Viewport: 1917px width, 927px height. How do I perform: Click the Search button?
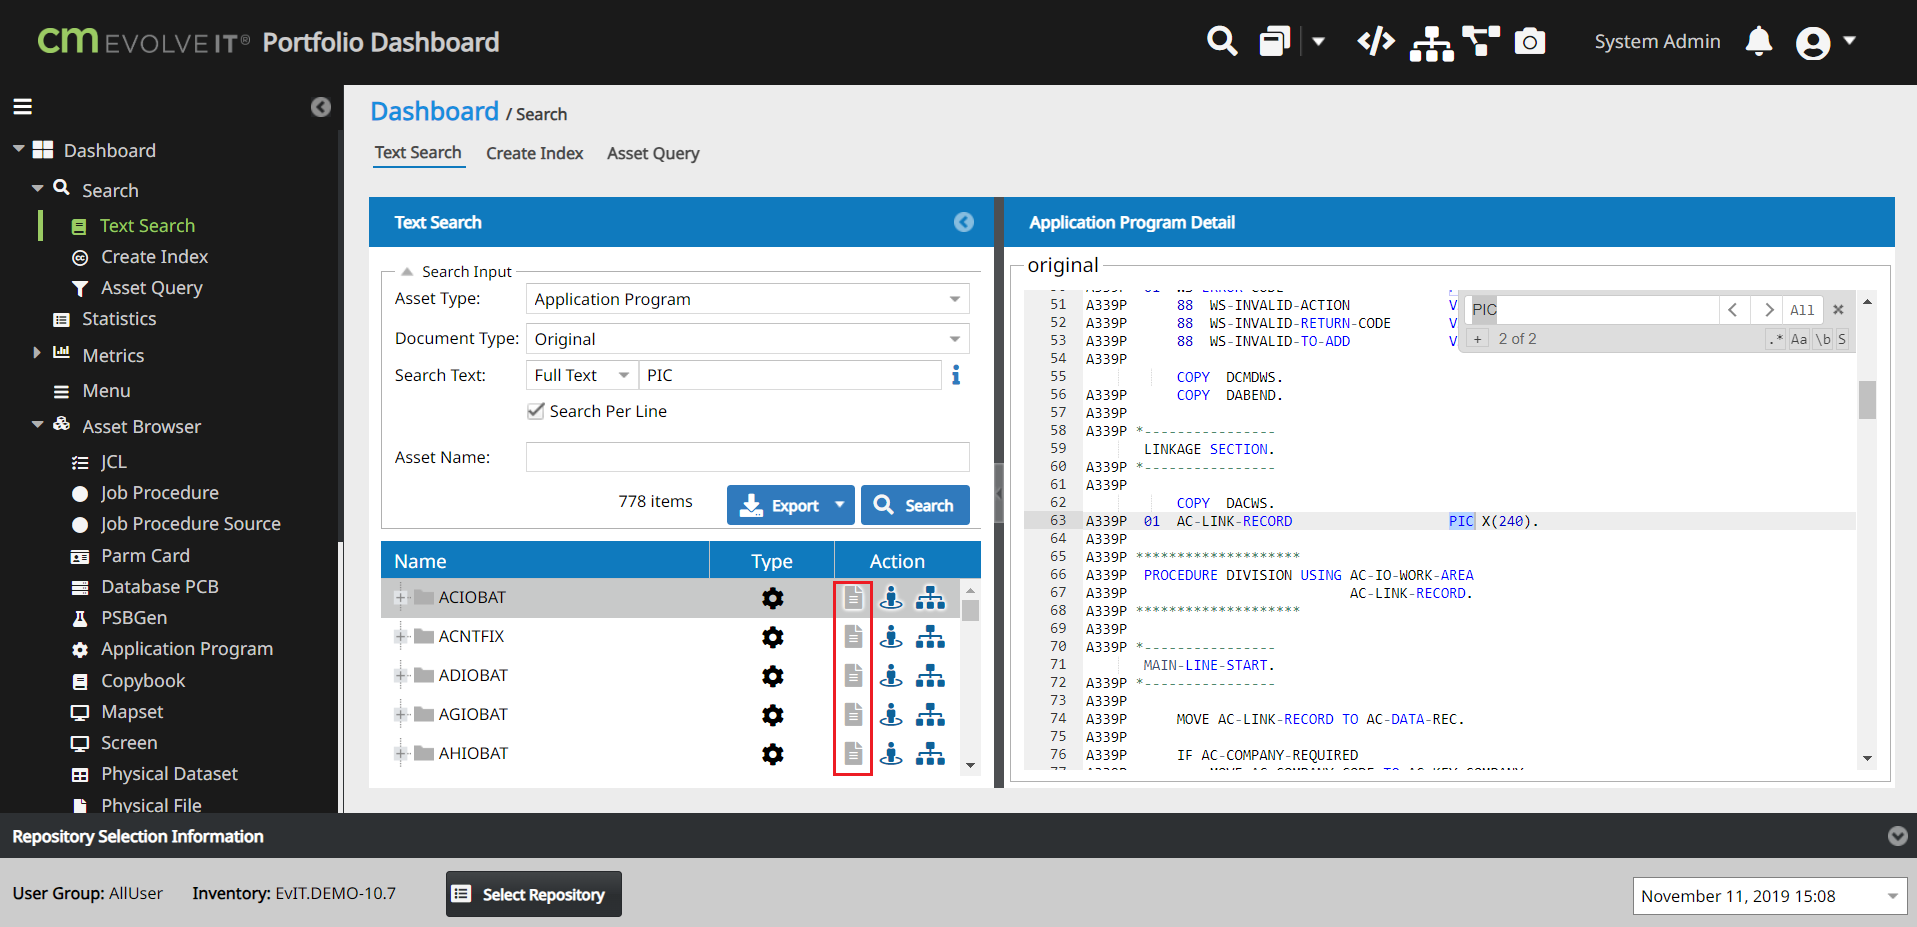915,505
